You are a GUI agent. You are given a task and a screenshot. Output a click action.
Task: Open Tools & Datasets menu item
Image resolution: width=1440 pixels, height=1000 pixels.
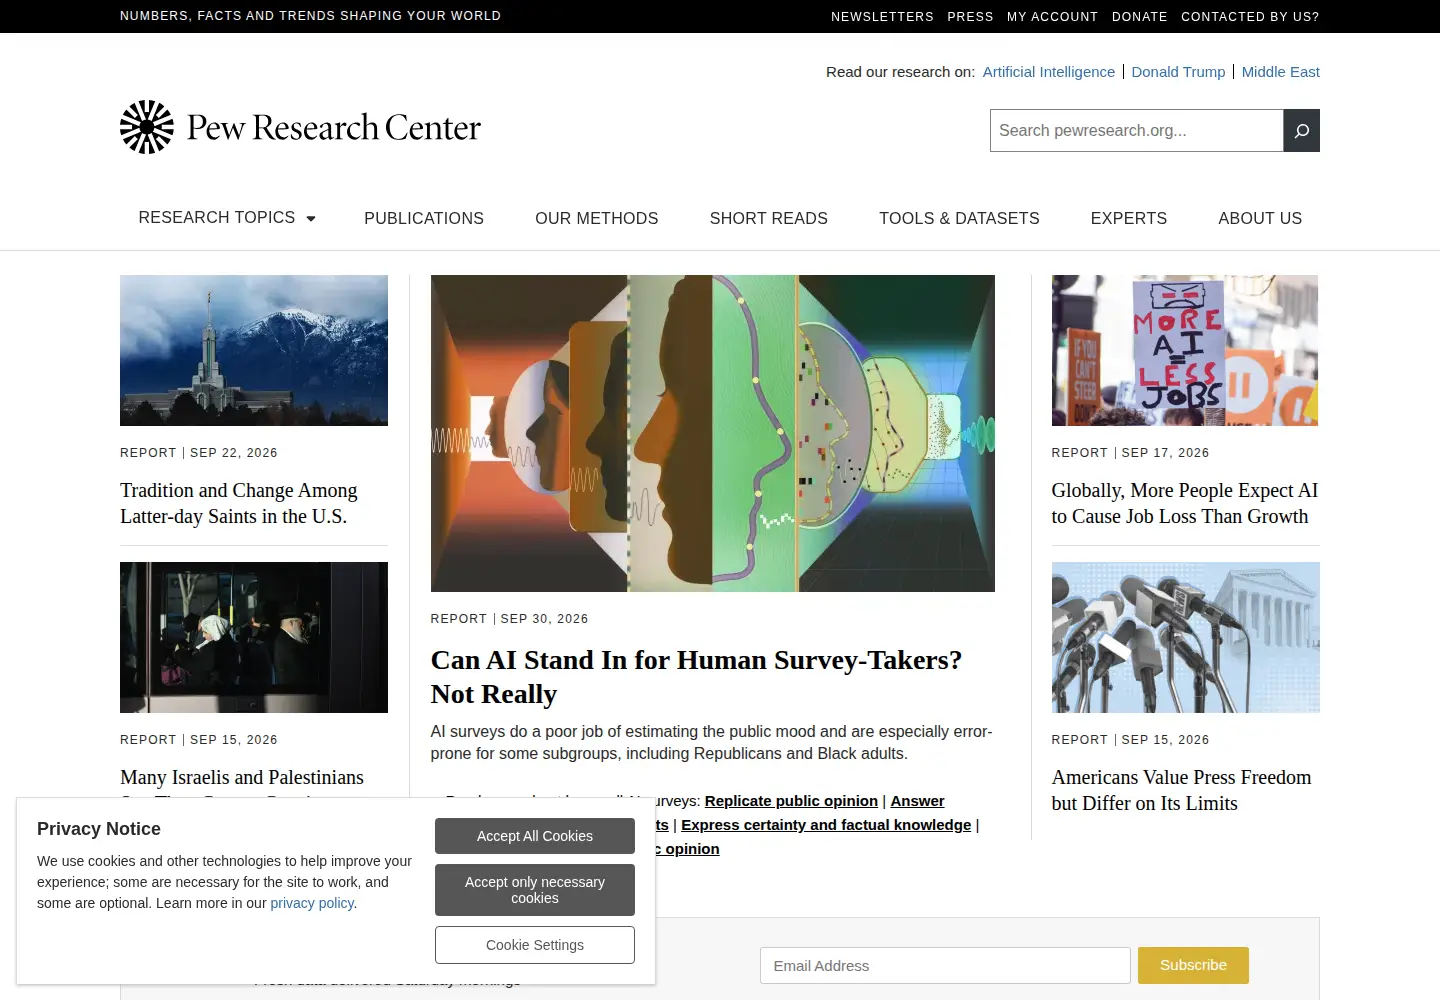tap(959, 218)
